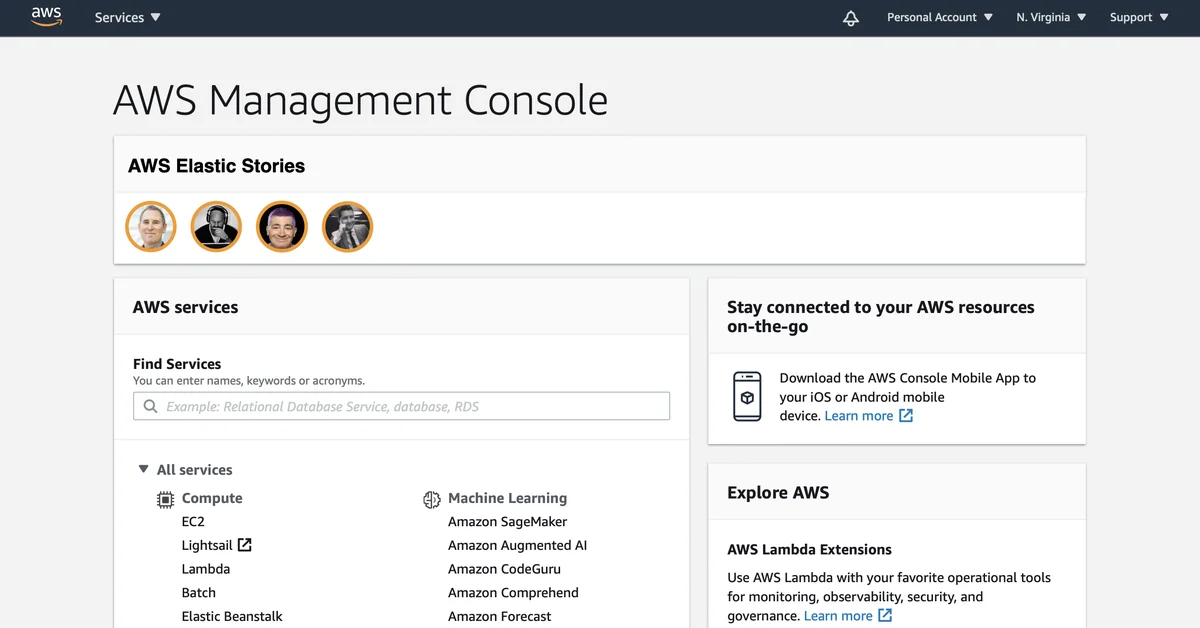Open the Support menu

click(1138, 18)
